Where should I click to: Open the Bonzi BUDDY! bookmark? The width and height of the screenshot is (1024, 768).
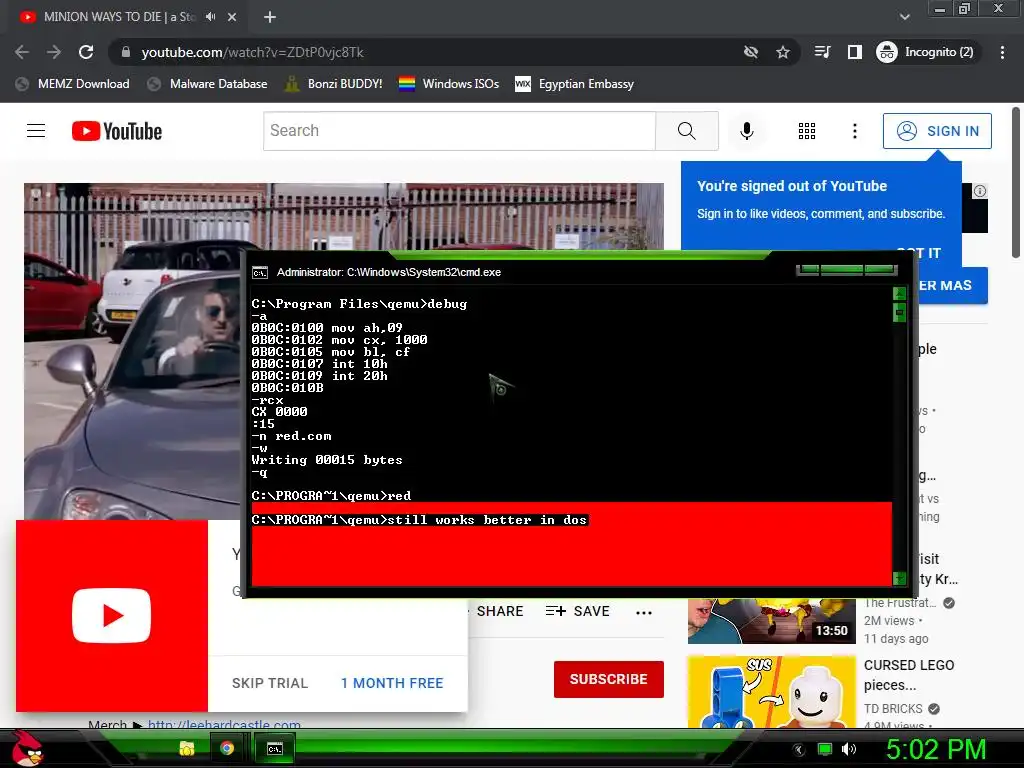click(334, 84)
